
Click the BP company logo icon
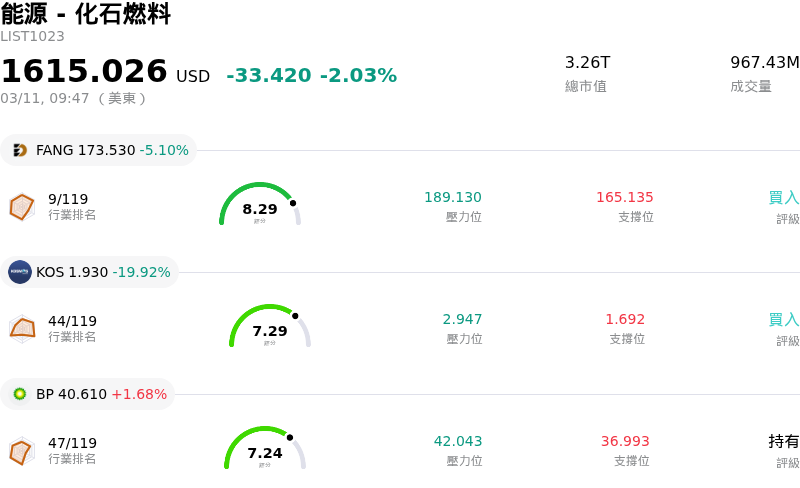[20, 394]
